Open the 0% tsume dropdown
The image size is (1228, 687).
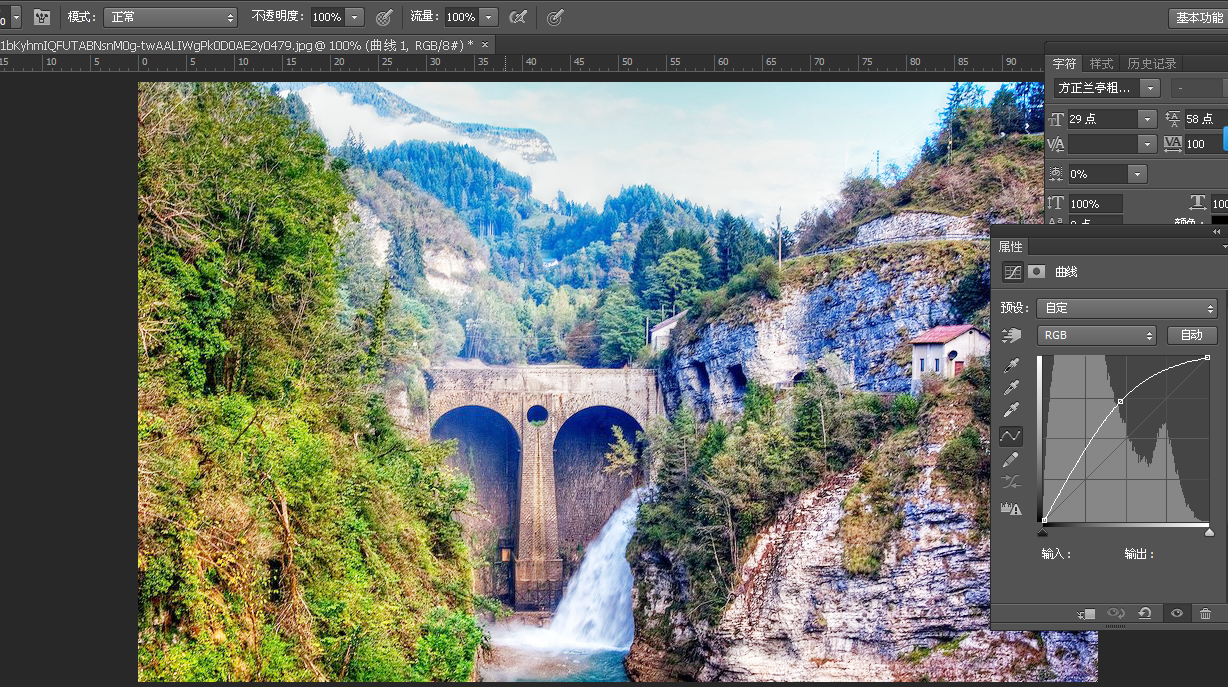coord(1137,174)
